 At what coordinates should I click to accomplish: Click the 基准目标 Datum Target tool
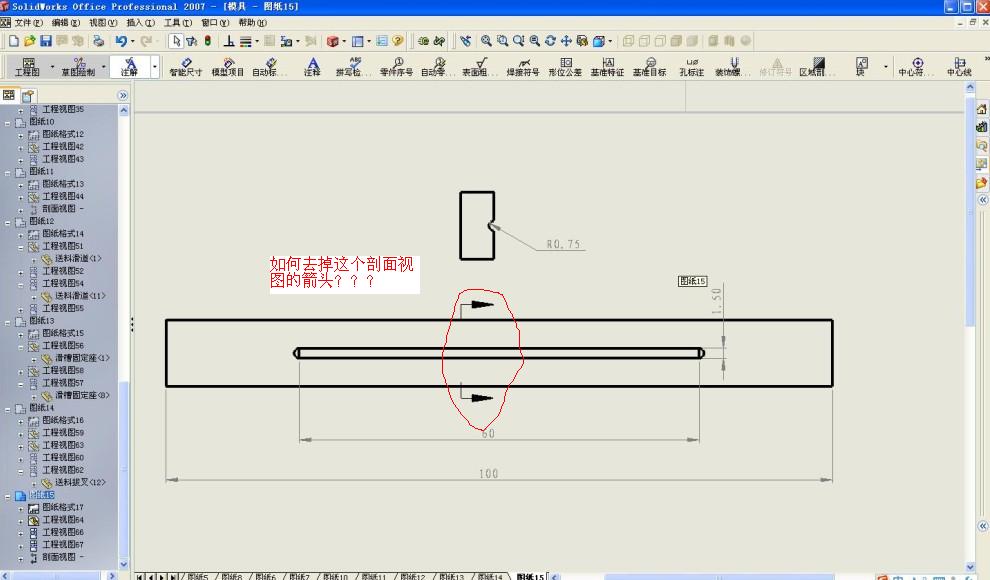click(x=650, y=67)
